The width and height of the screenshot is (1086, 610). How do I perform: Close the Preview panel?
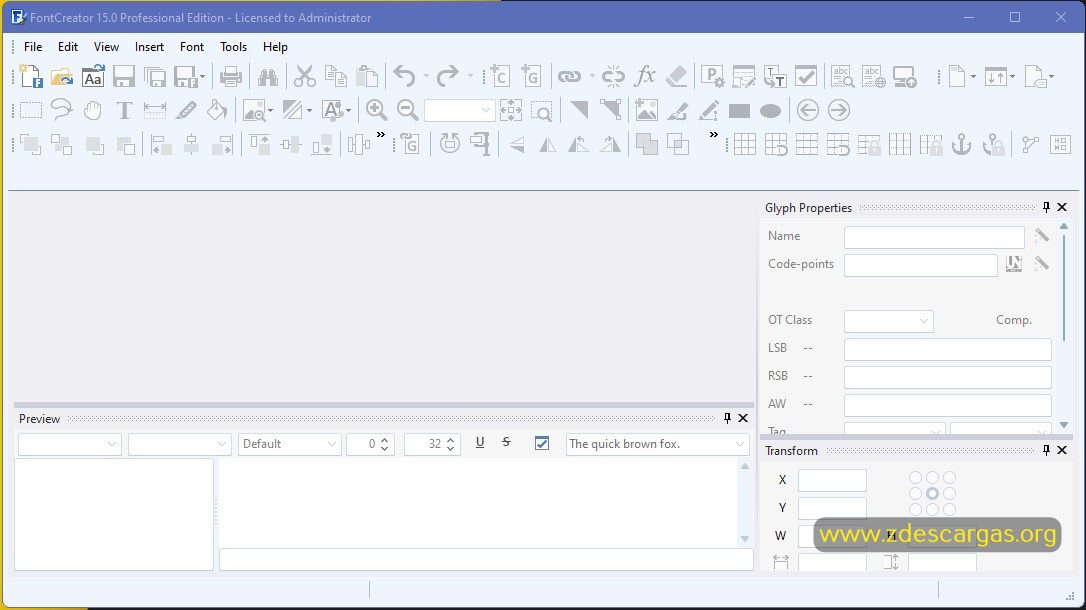(742, 418)
